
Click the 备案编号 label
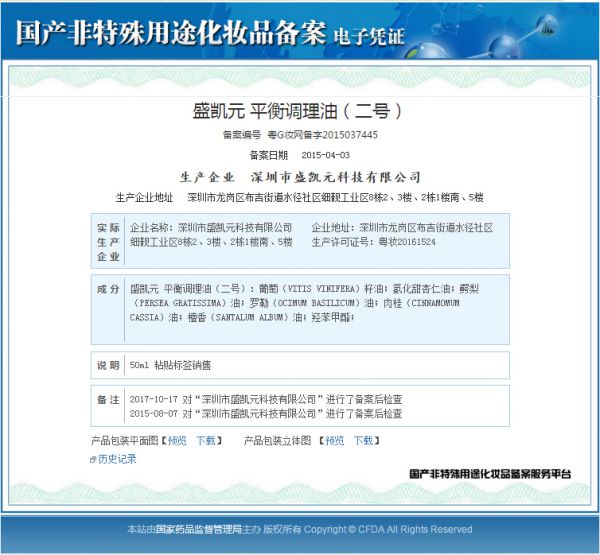242,135
